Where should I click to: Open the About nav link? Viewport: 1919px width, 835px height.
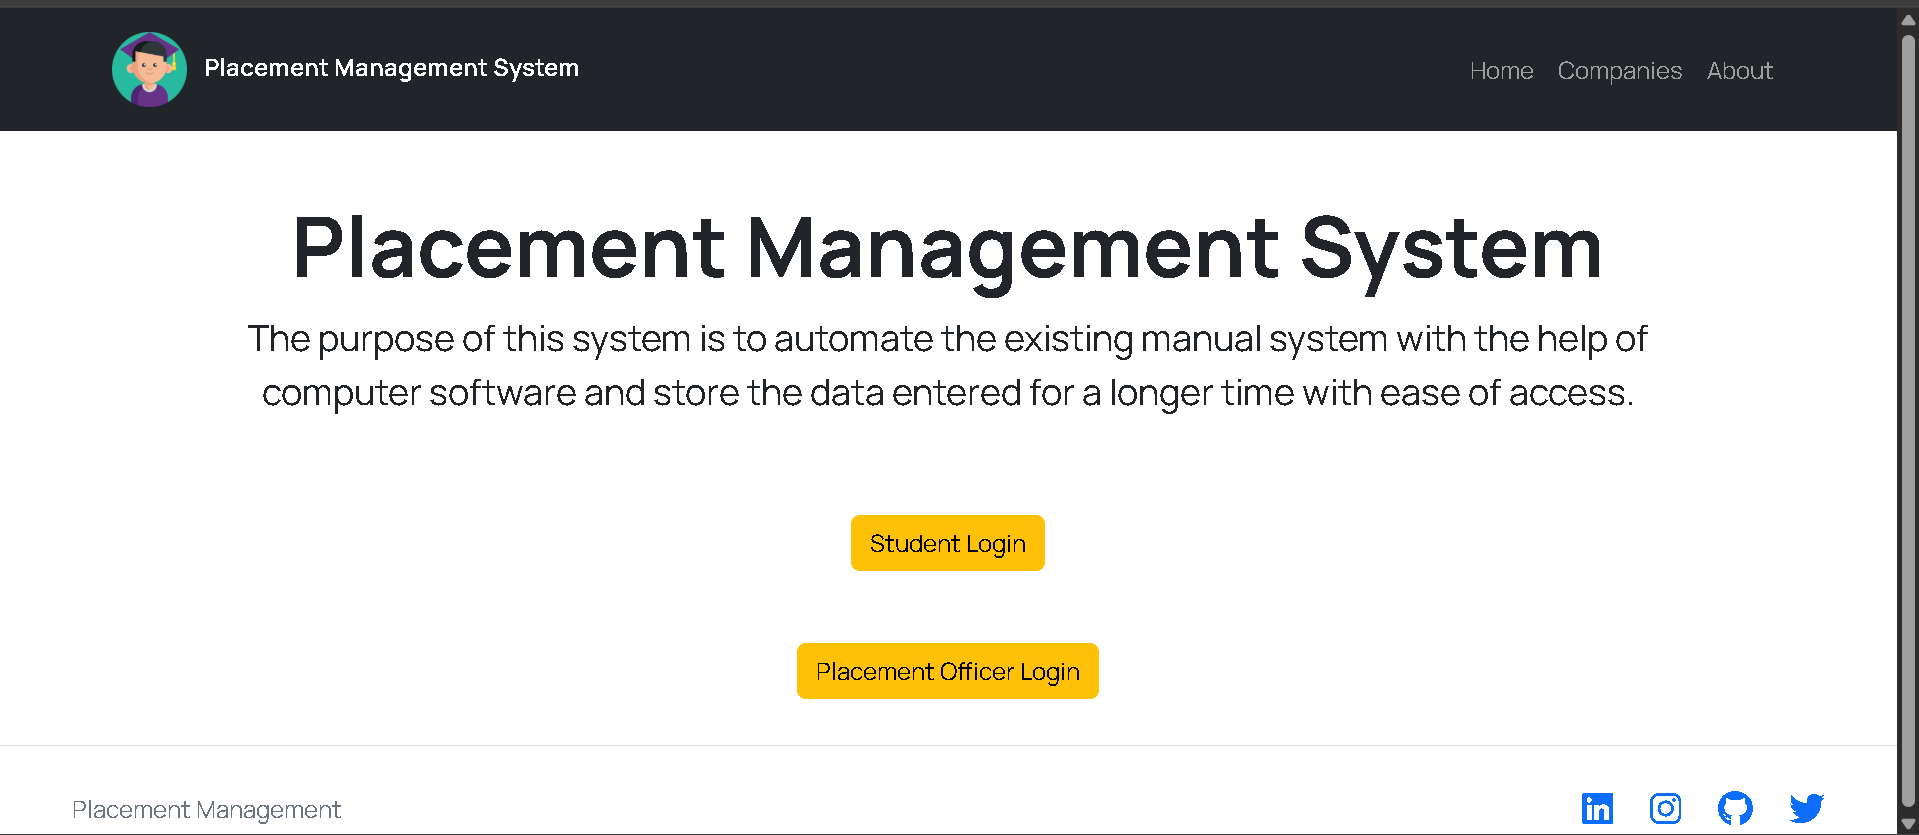pyautogui.click(x=1739, y=71)
